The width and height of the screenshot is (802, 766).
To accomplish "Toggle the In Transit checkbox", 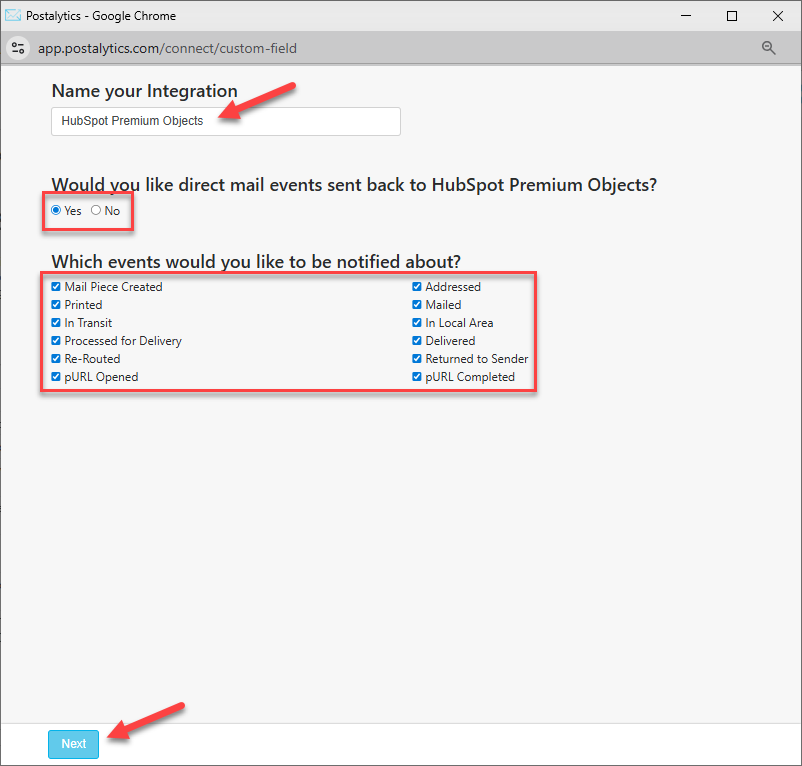I will click(56, 323).
